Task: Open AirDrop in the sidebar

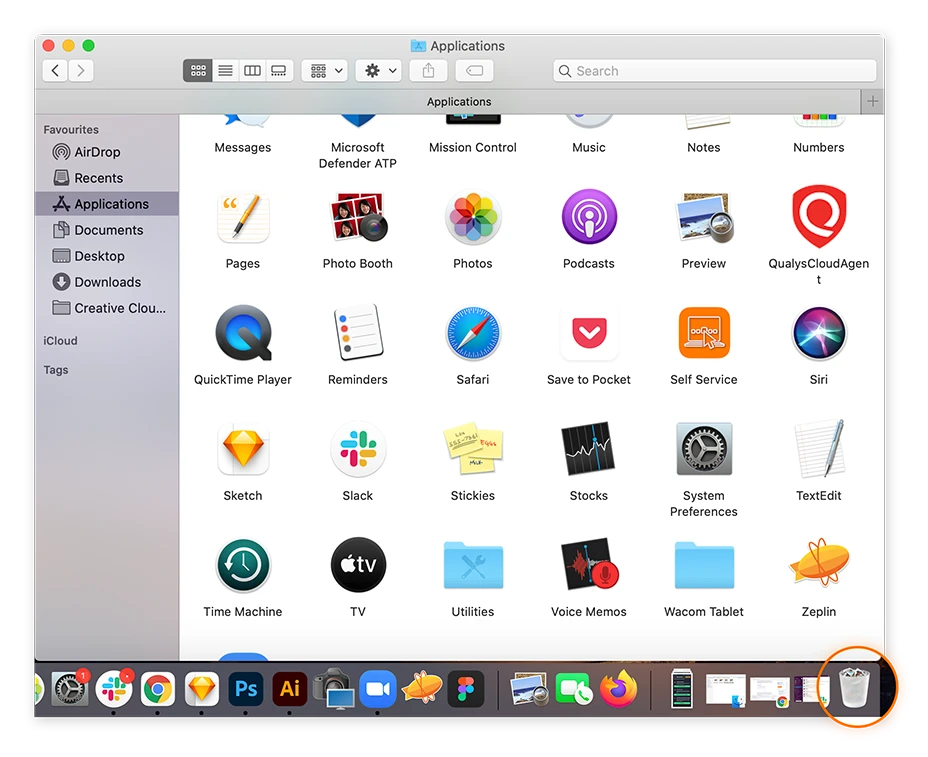Action: pos(107,152)
